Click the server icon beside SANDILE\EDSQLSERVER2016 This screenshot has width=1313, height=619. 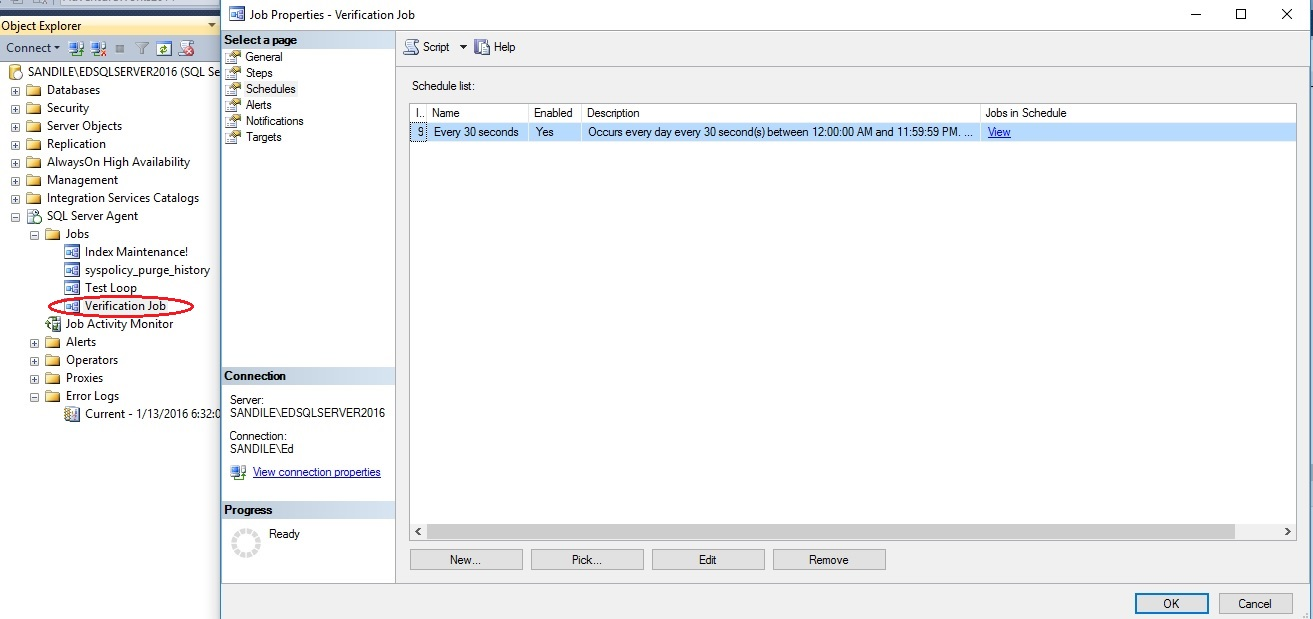point(16,72)
